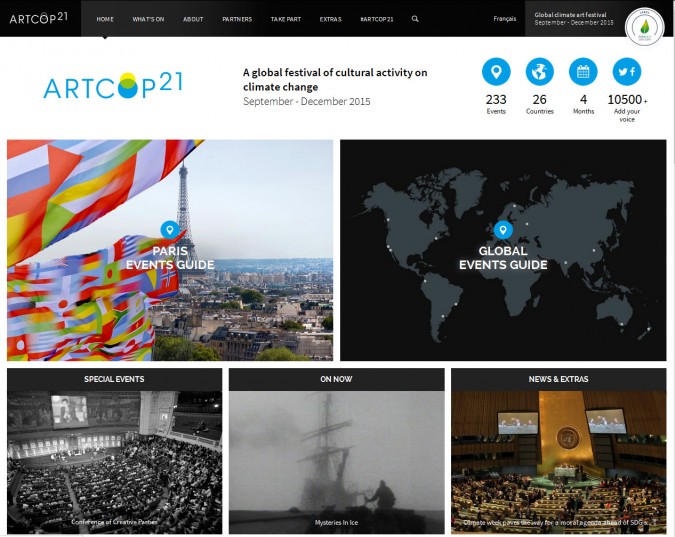Screen dimensions: 675x537
Task: Open the Climate week news thumbnail
Action: [x=558, y=462]
